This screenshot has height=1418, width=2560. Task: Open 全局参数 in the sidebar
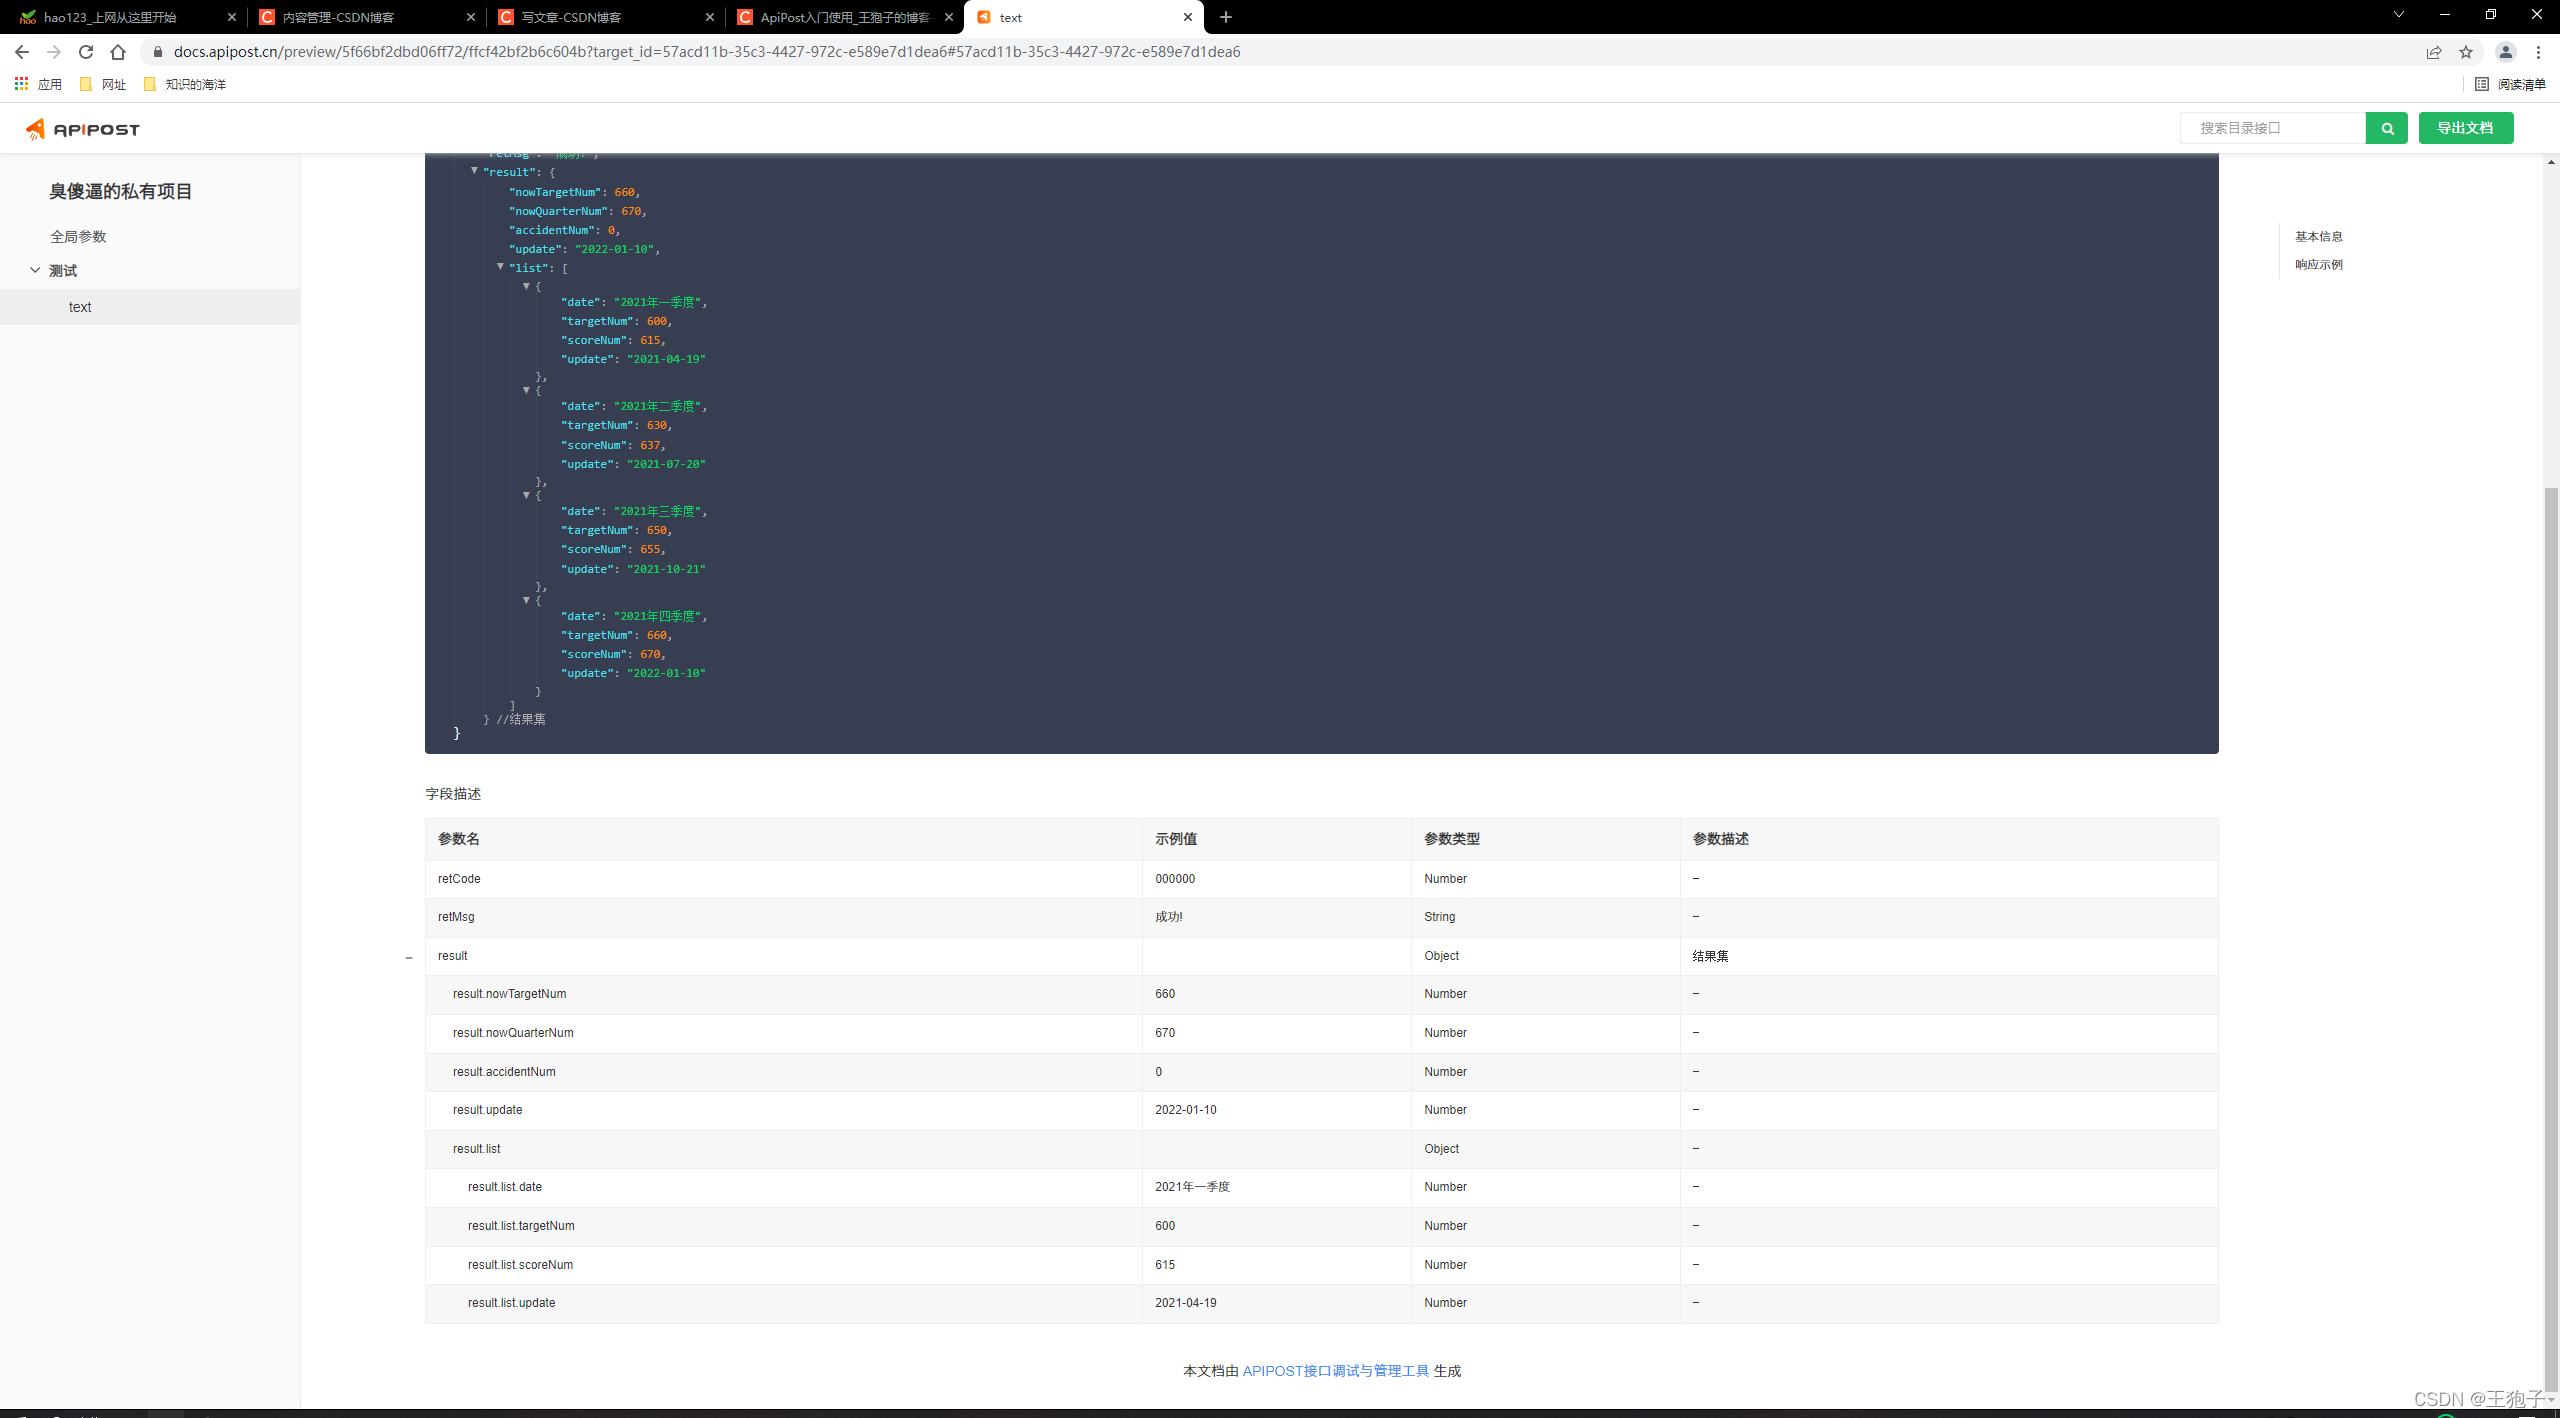(78, 236)
